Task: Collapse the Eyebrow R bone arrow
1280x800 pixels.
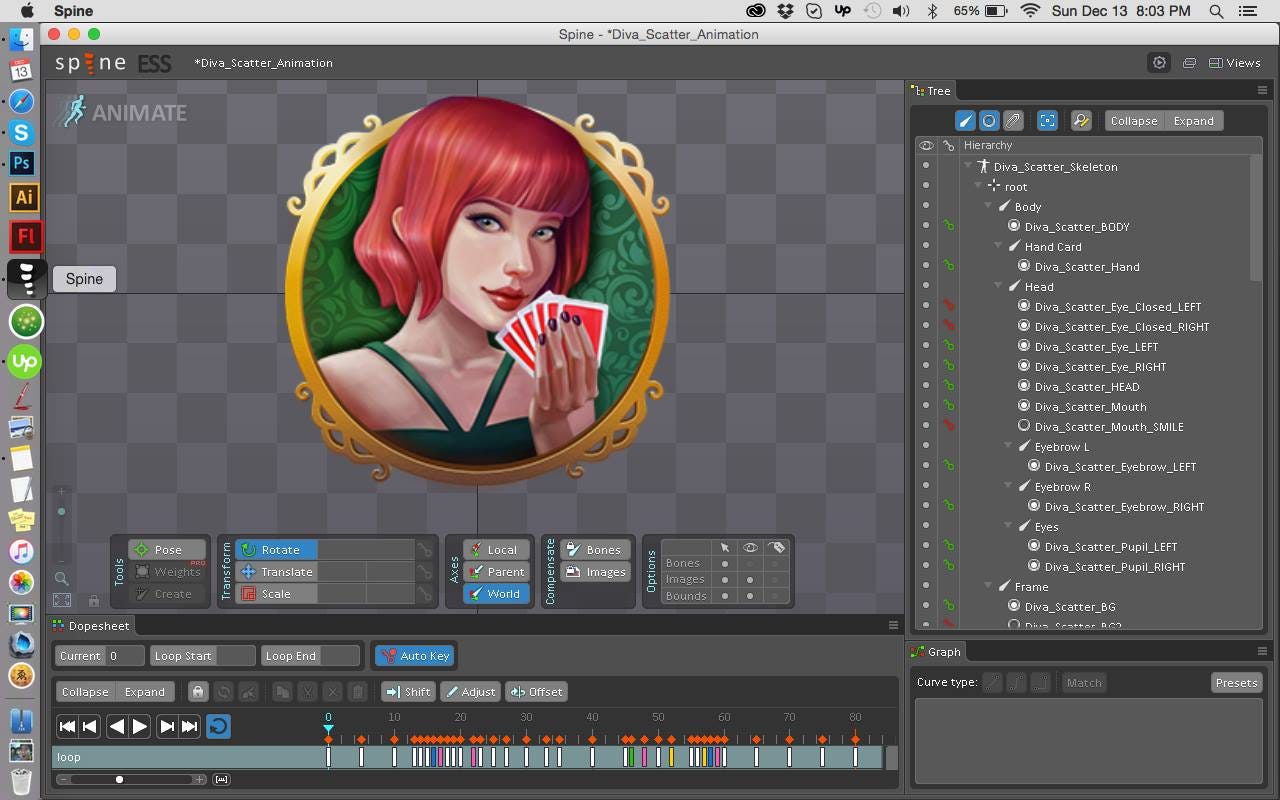Action: coord(1008,486)
